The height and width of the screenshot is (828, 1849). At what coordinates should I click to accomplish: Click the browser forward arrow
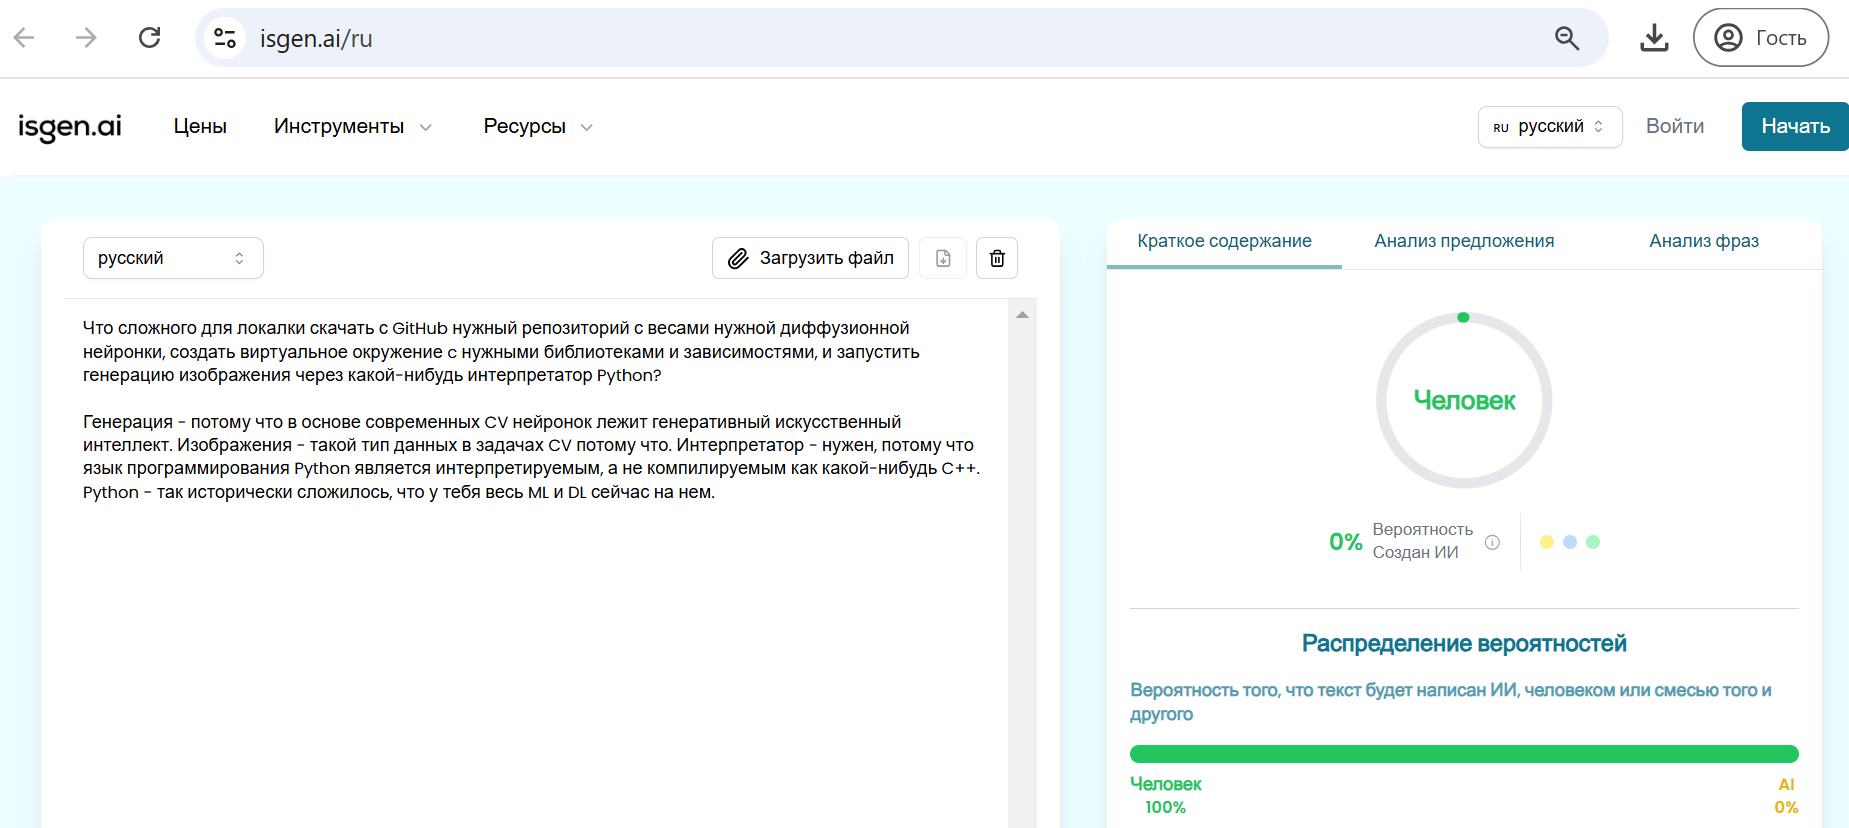tap(87, 38)
